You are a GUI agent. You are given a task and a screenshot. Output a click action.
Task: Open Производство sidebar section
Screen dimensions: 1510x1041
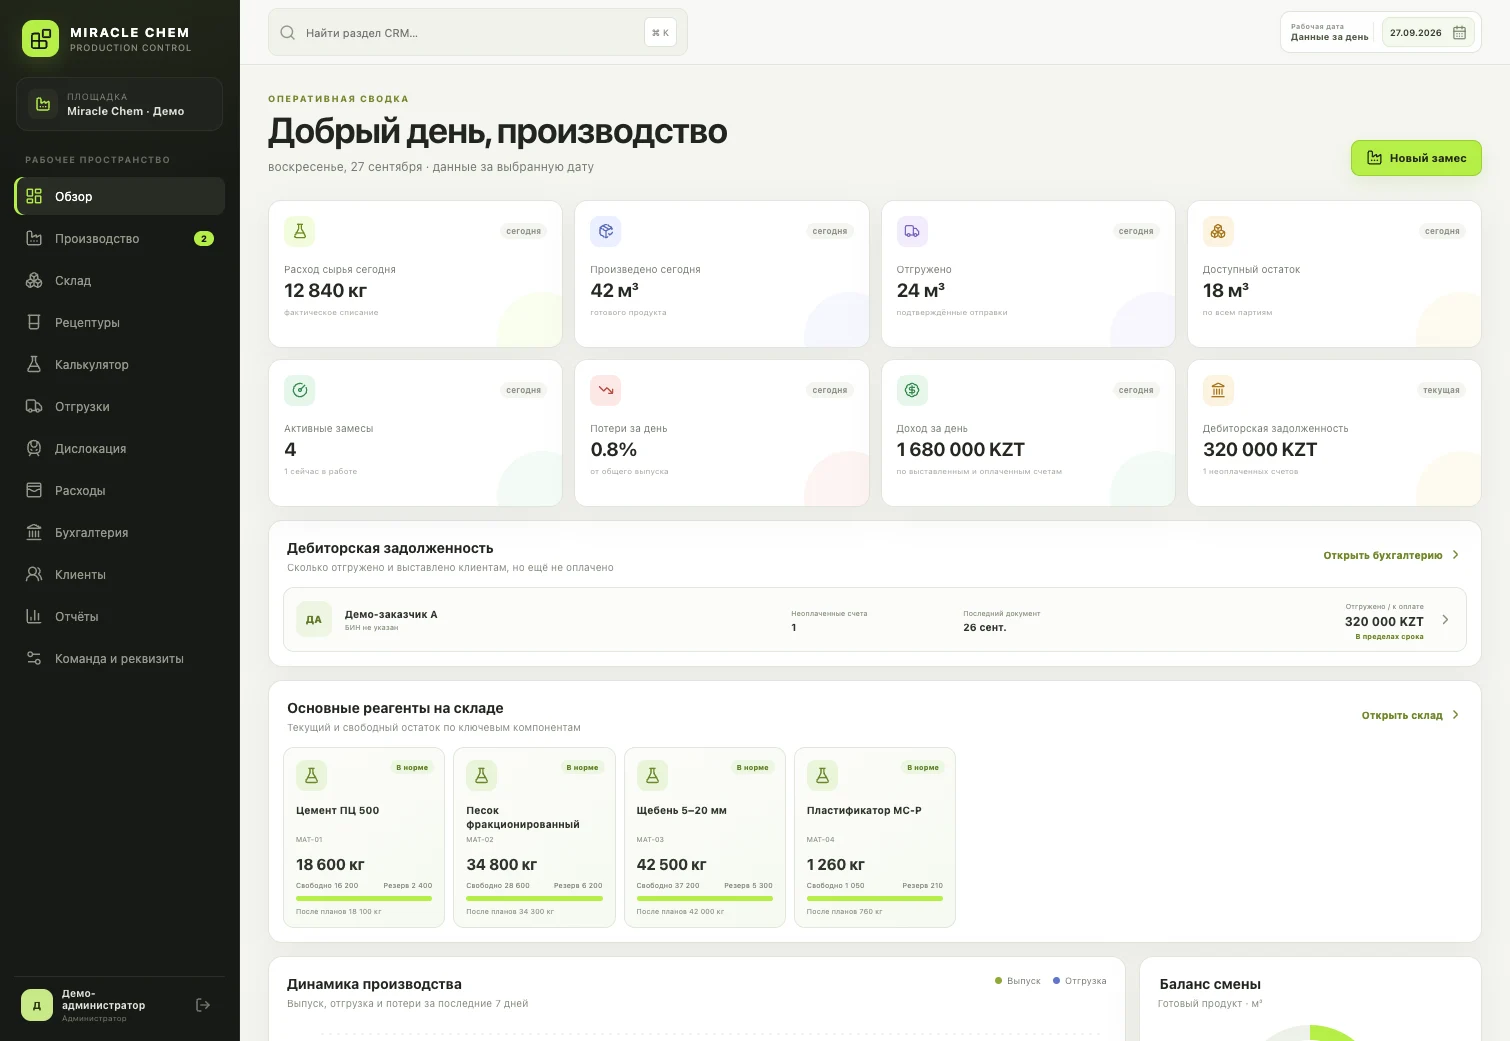coord(120,238)
